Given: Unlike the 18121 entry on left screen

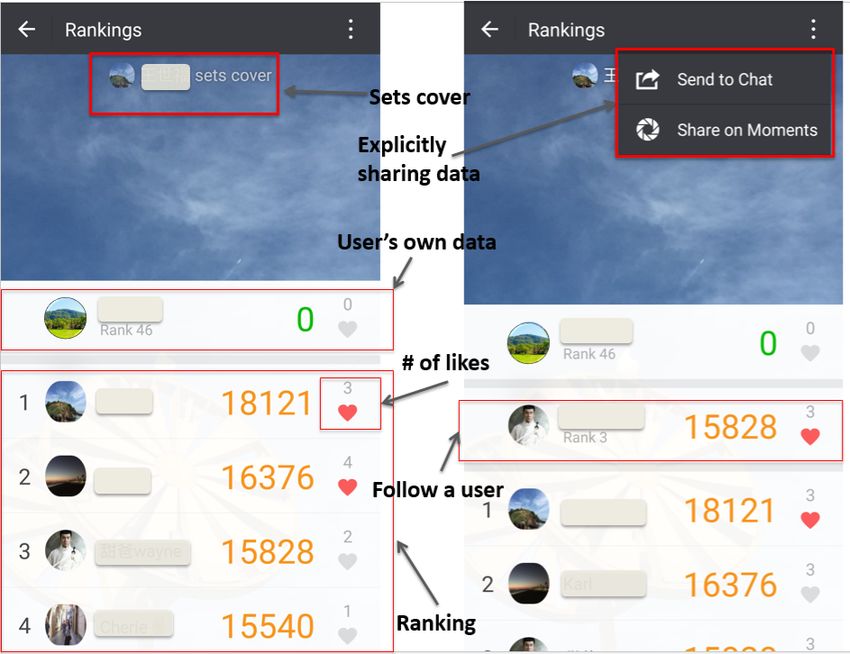Looking at the screenshot, I should coord(347,412).
